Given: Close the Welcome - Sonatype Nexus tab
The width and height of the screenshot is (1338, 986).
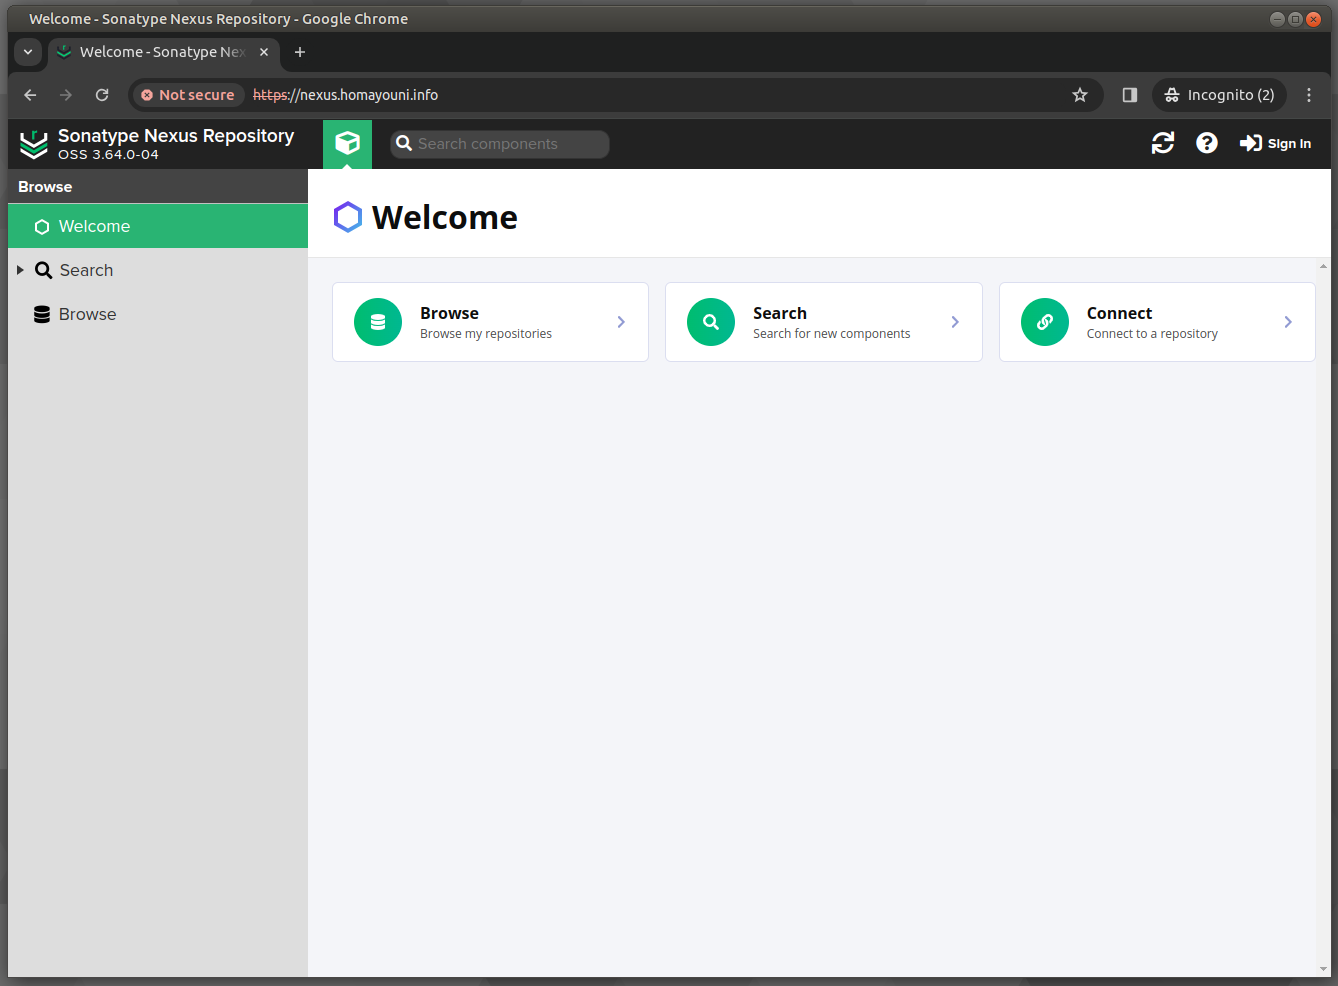Looking at the screenshot, I should point(264,52).
